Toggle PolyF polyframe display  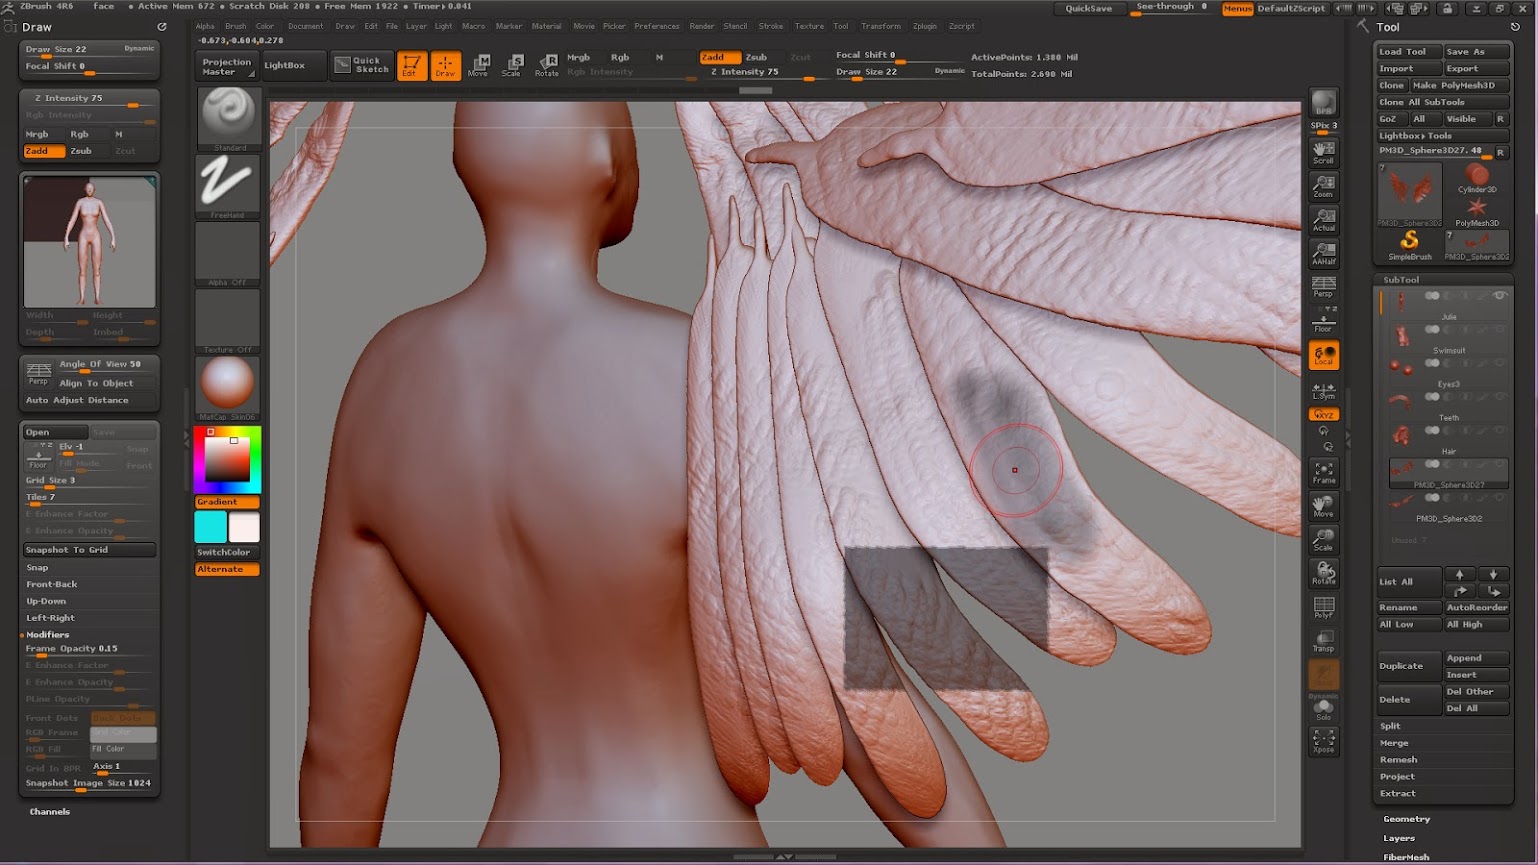[x=1324, y=607]
